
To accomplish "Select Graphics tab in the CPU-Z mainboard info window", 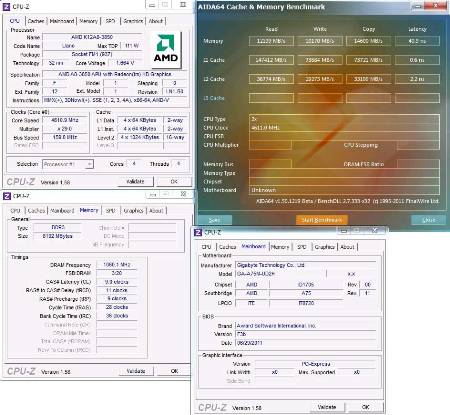I will pos(325,247).
